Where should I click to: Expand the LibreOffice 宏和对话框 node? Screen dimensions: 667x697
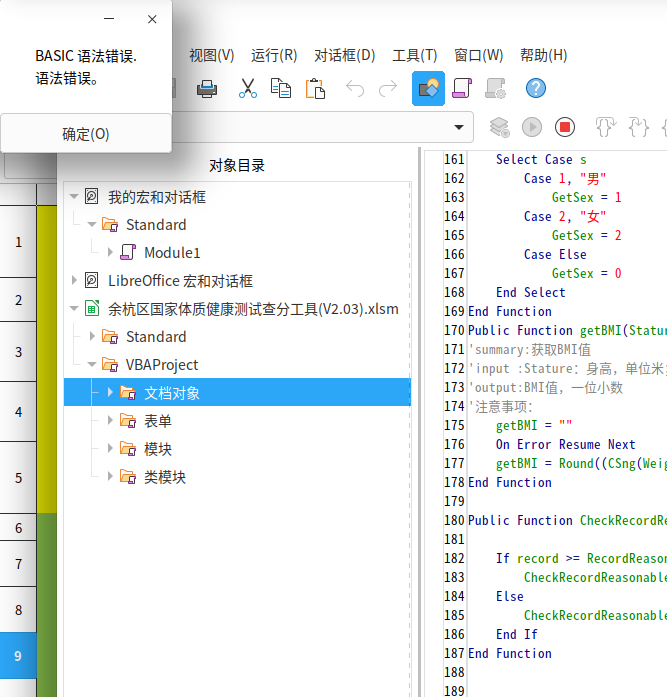pos(74,281)
